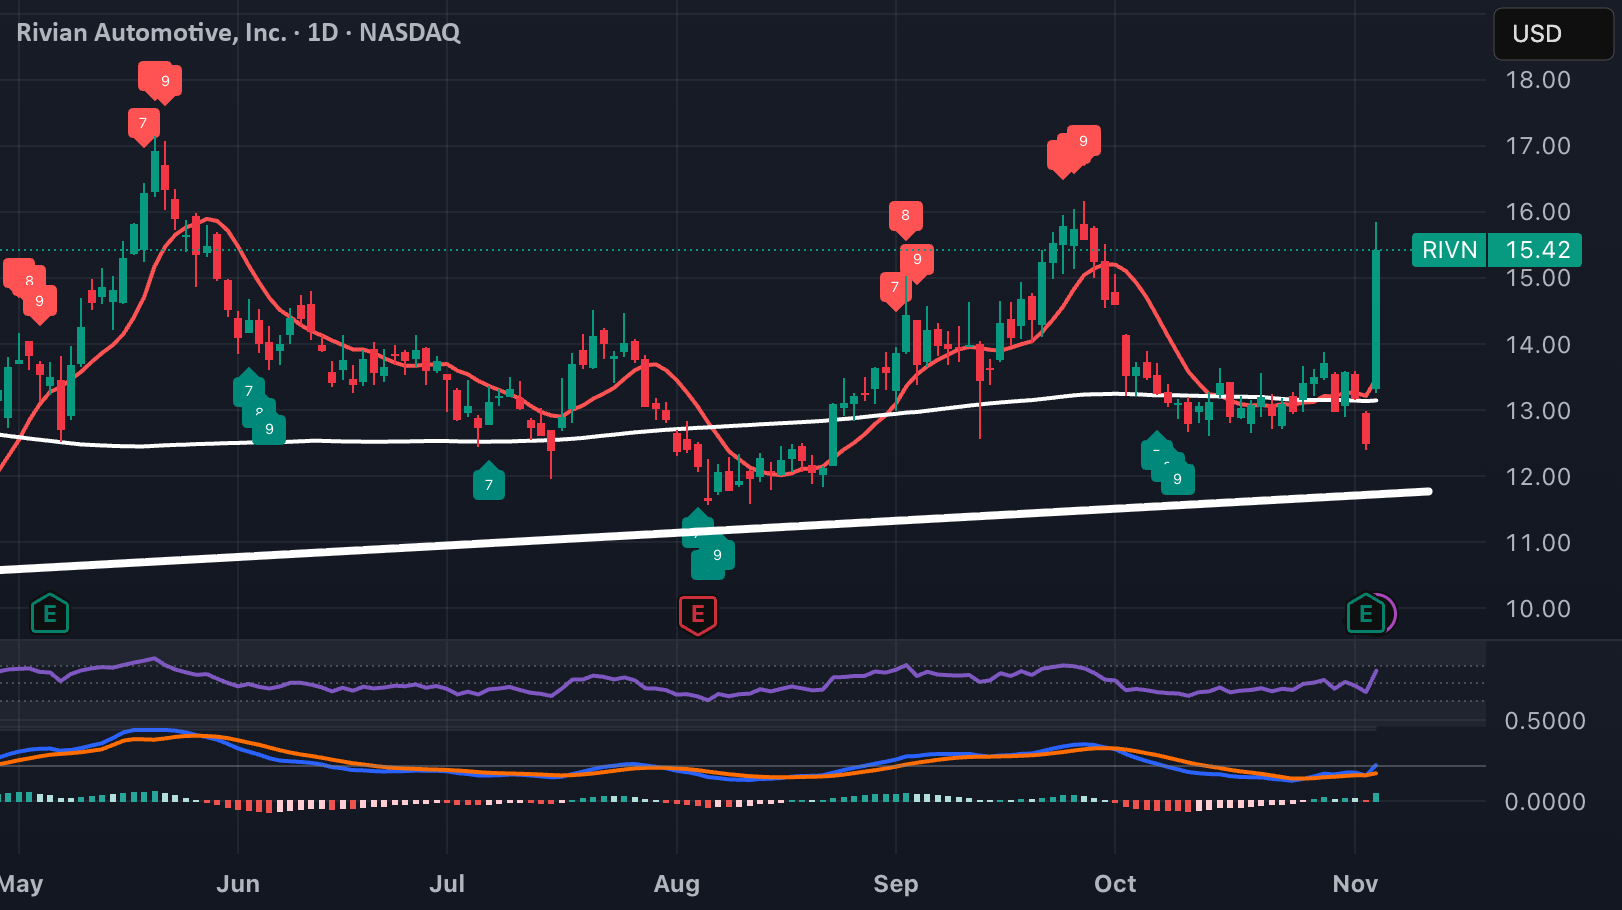Image resolution: width=1622 pixels, height=910 pixels.
Task: Click the Rivian Automotive, Inc. symbol title
Action: click(152, 33)
